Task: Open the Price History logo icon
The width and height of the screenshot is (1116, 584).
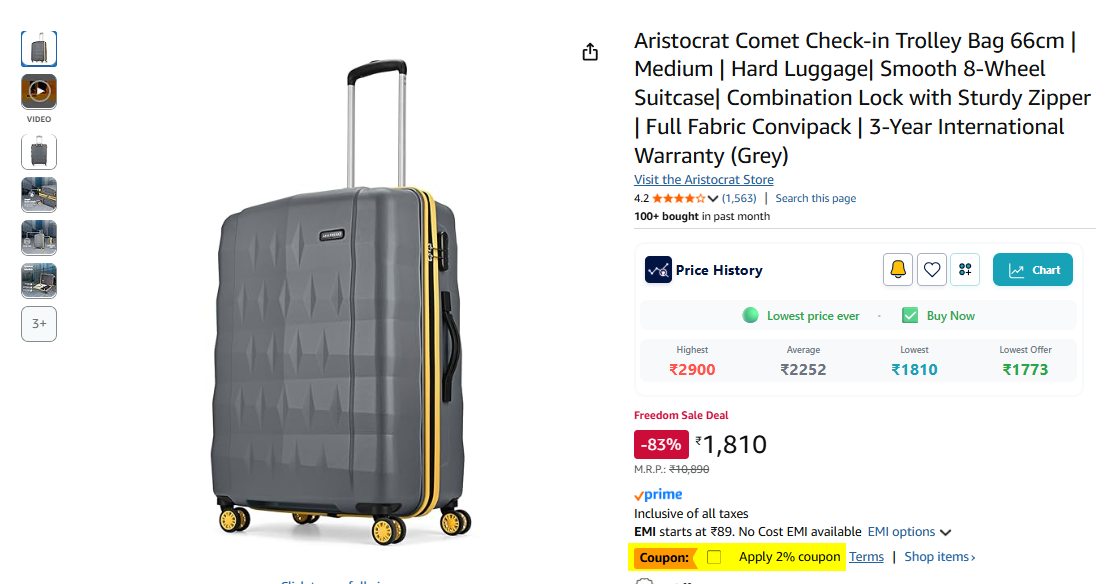Action: click(x=658, y=270)
